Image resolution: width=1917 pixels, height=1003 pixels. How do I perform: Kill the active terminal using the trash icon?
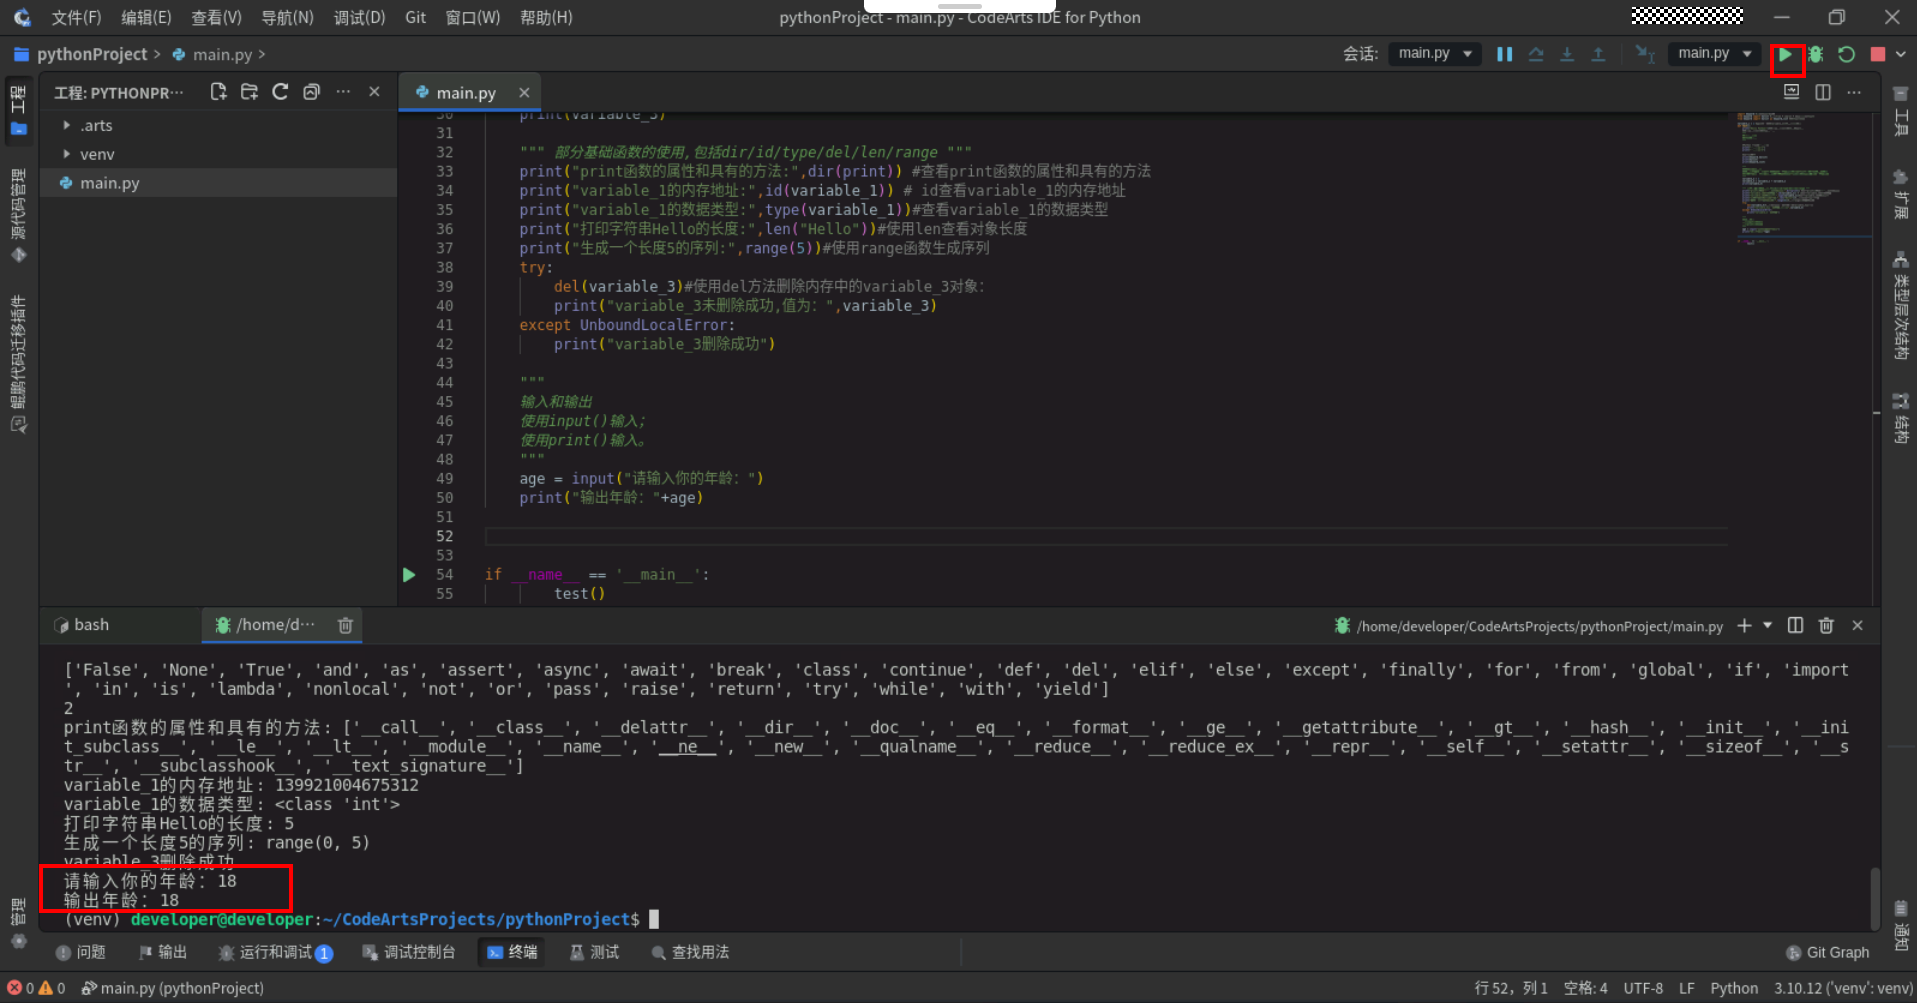point(1826,625)
